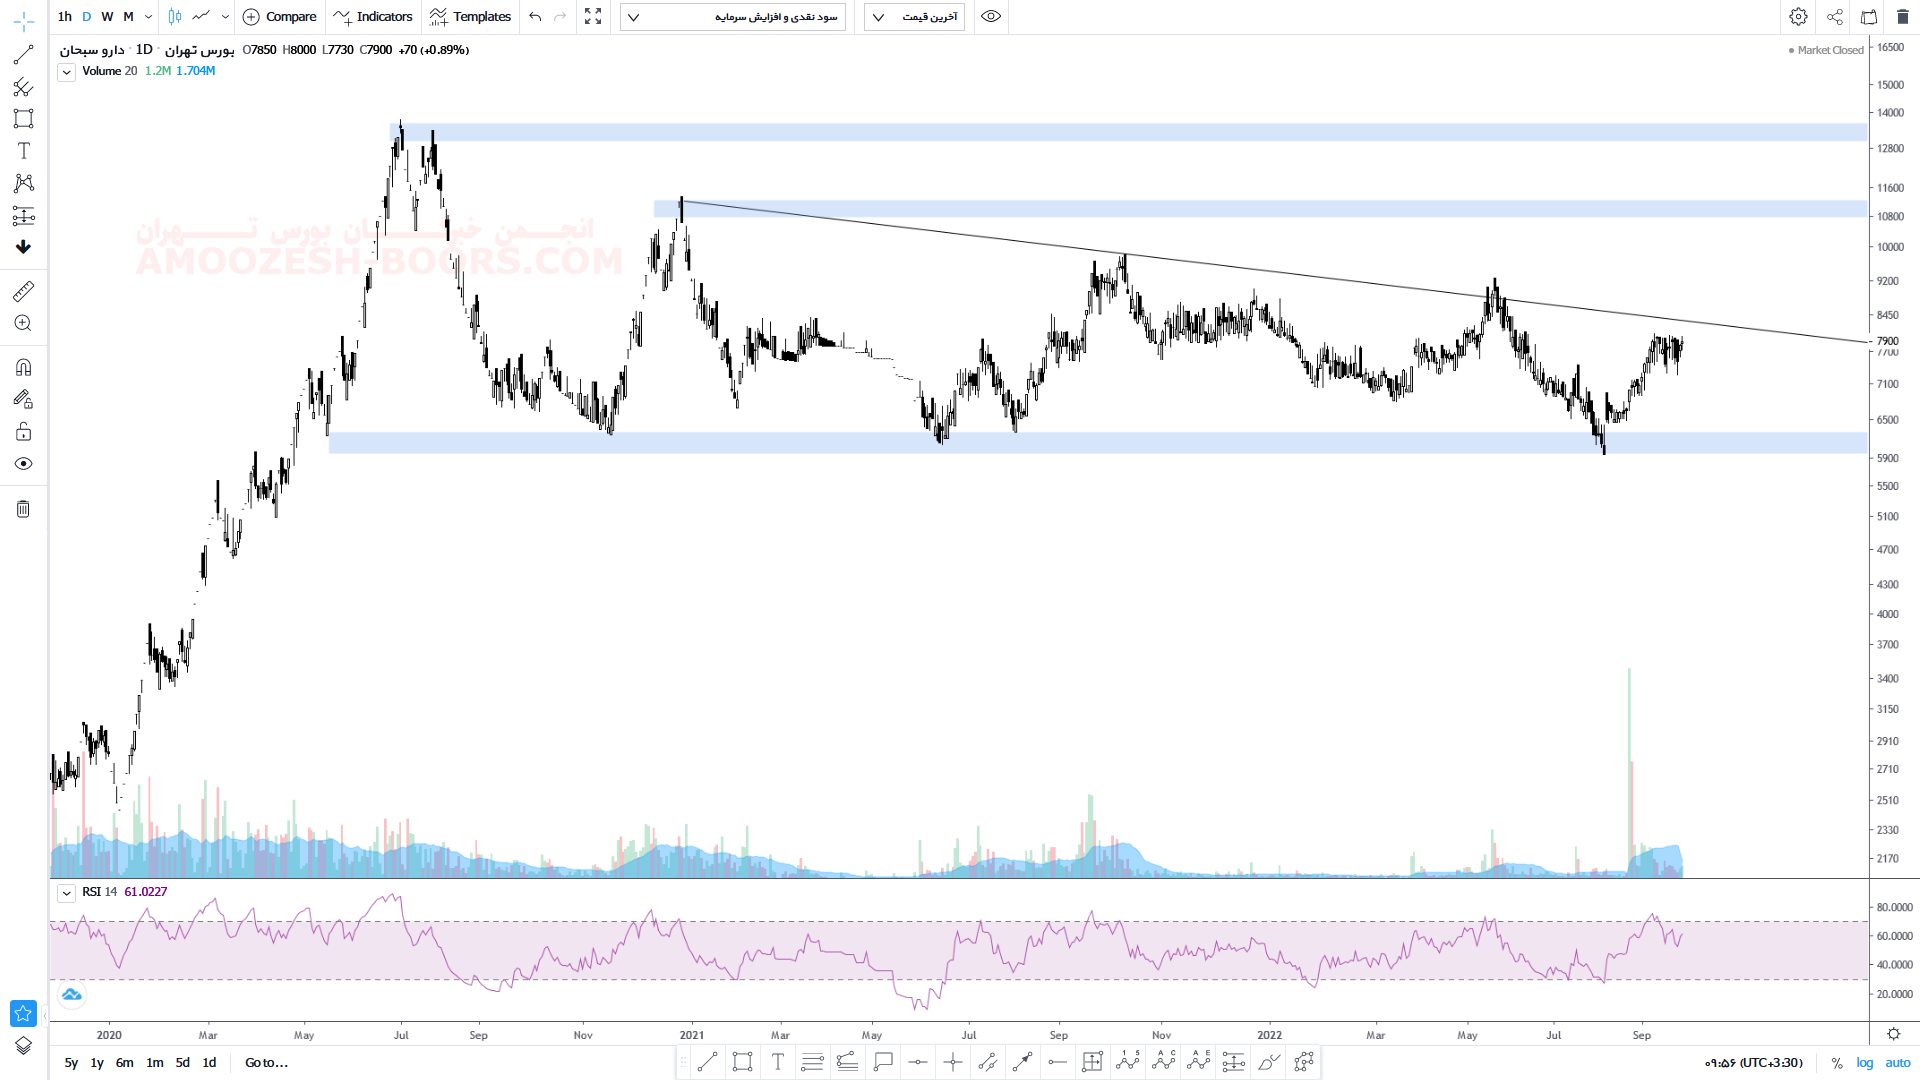Click the share chart icon
Screen dimensions: 1920x1080
pyautogui.click(x=1834, y=17)
